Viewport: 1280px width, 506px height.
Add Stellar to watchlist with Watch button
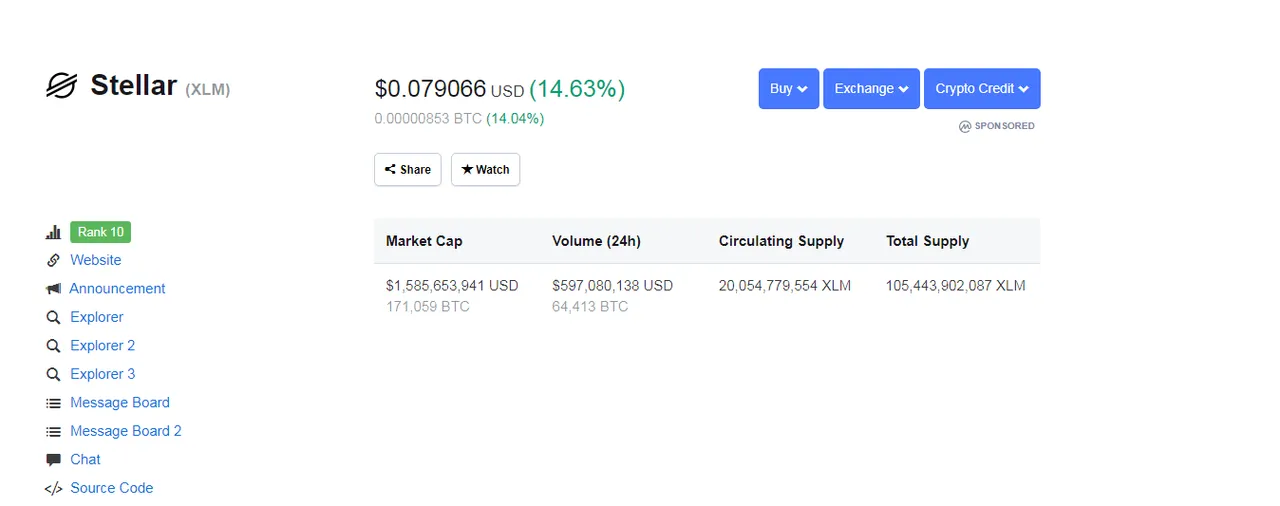point(485,169)
